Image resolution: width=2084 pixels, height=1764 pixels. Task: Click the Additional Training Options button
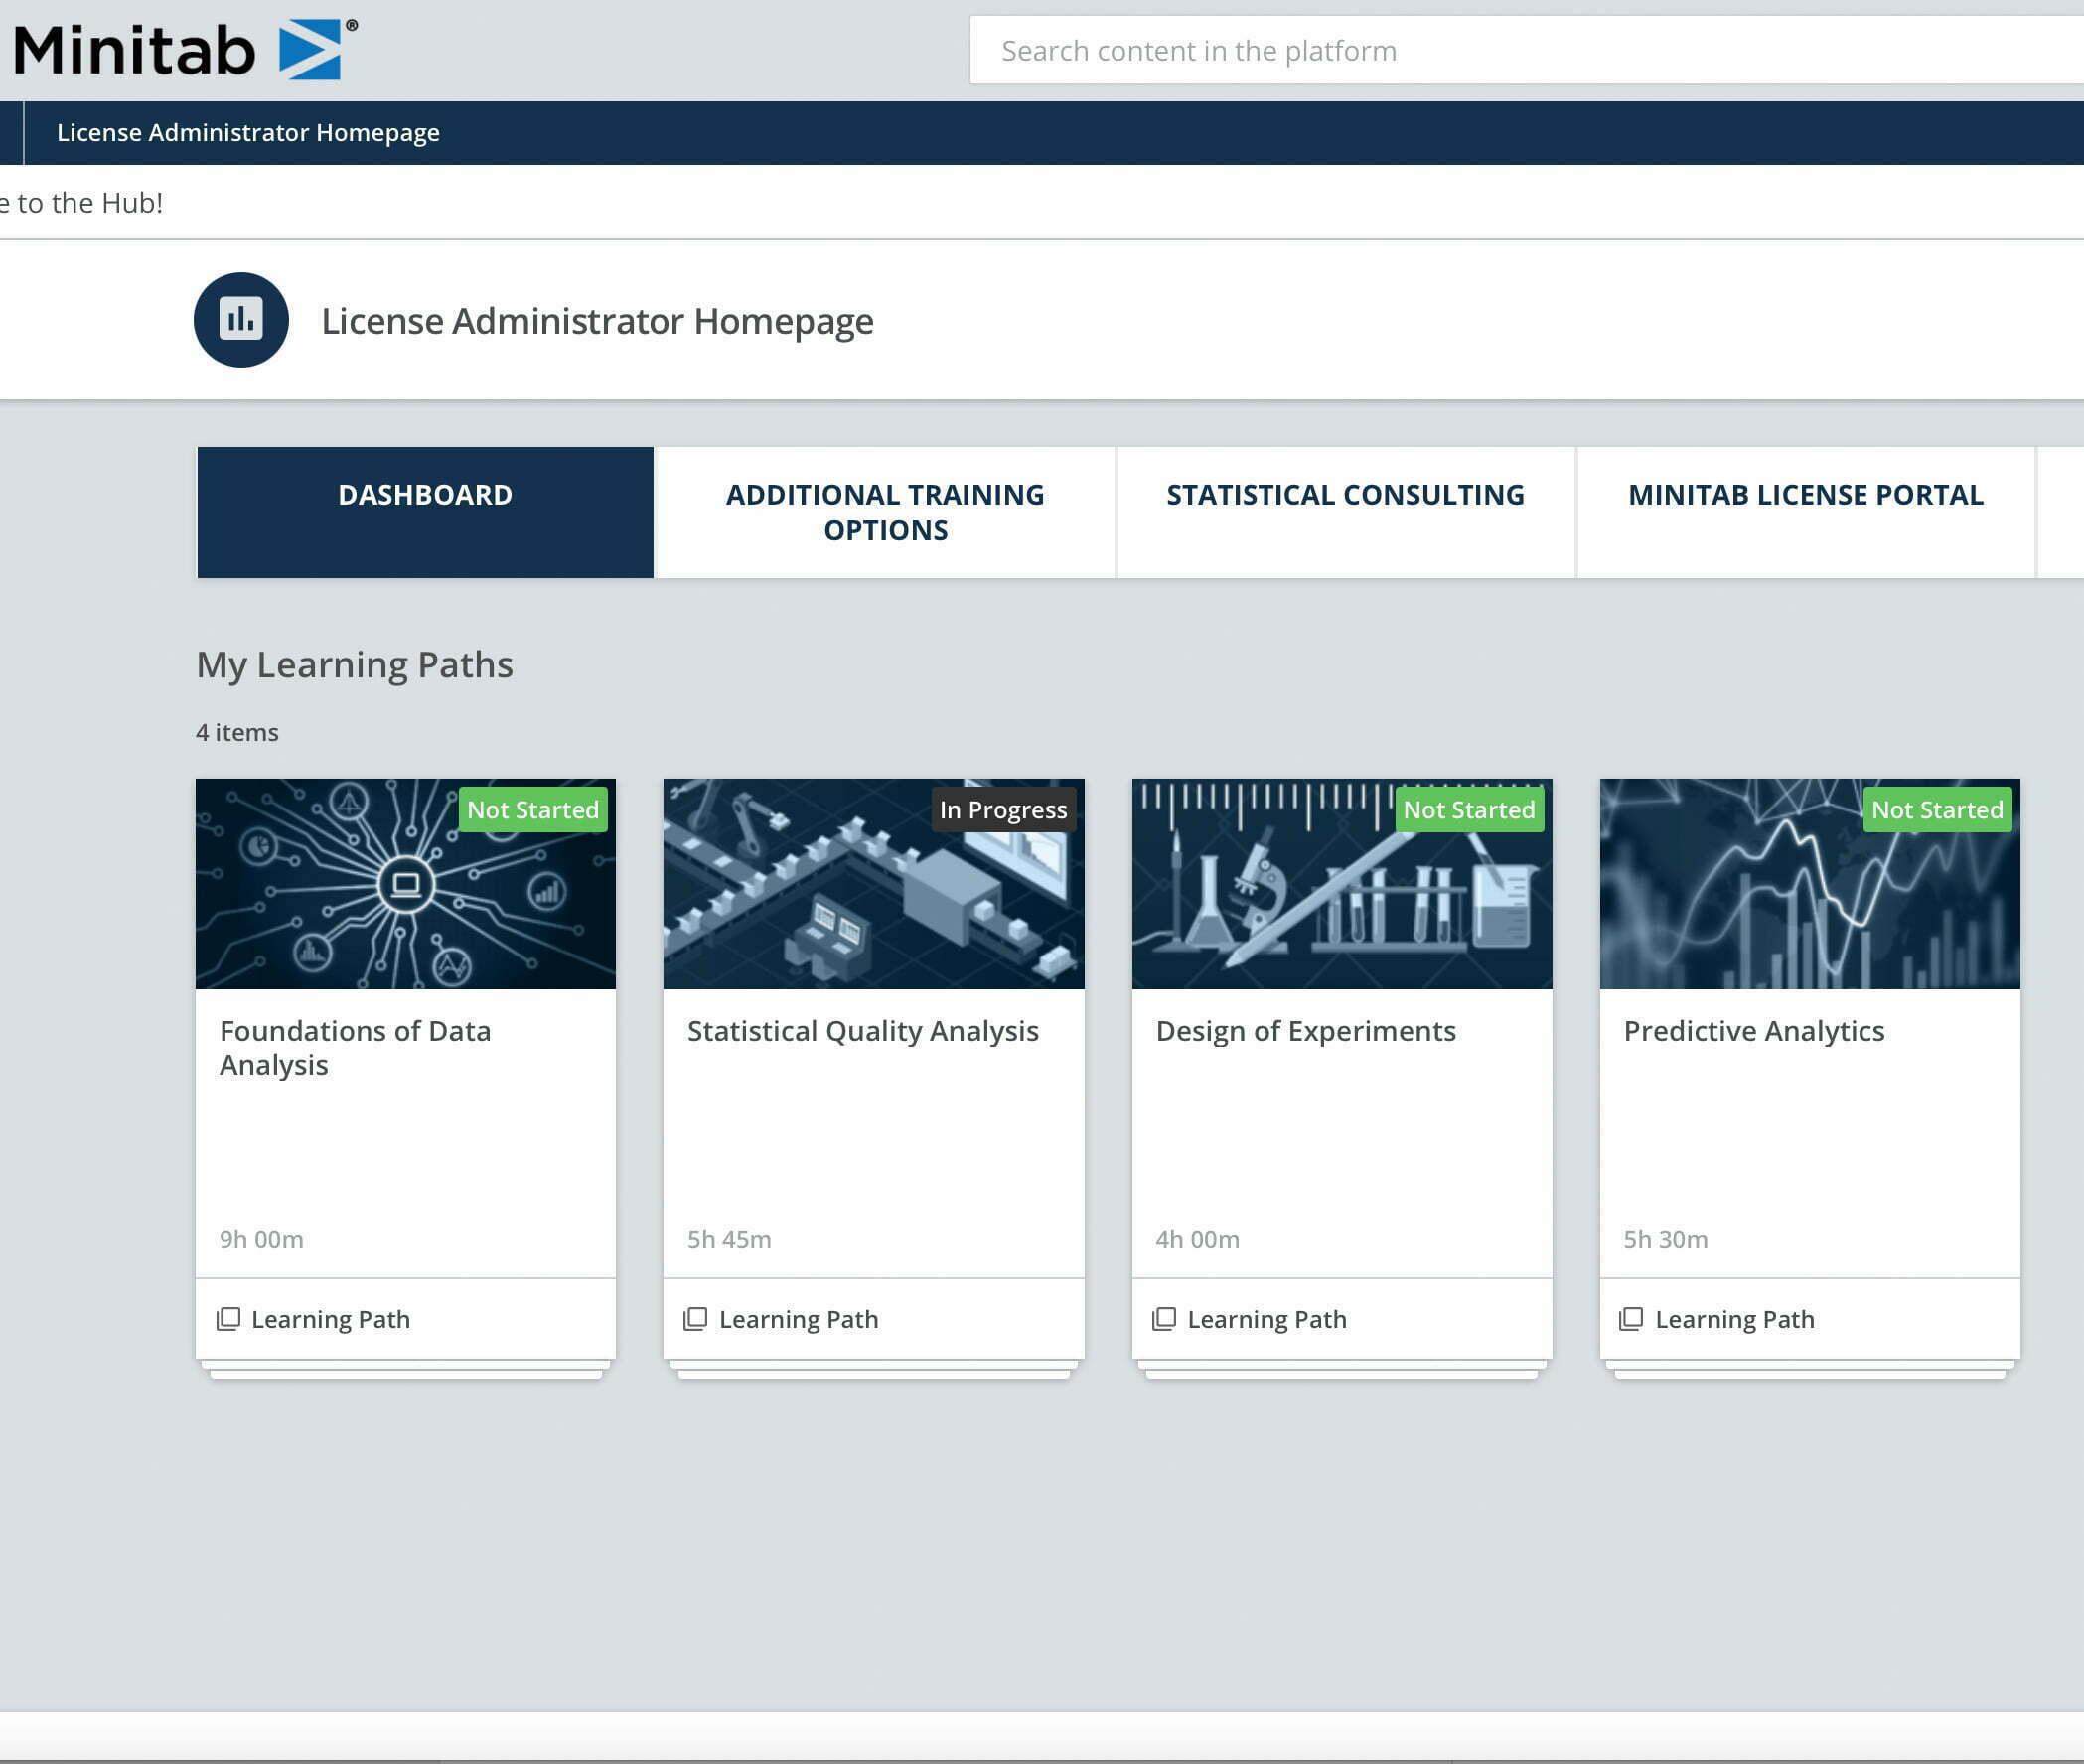click(885, 511)
